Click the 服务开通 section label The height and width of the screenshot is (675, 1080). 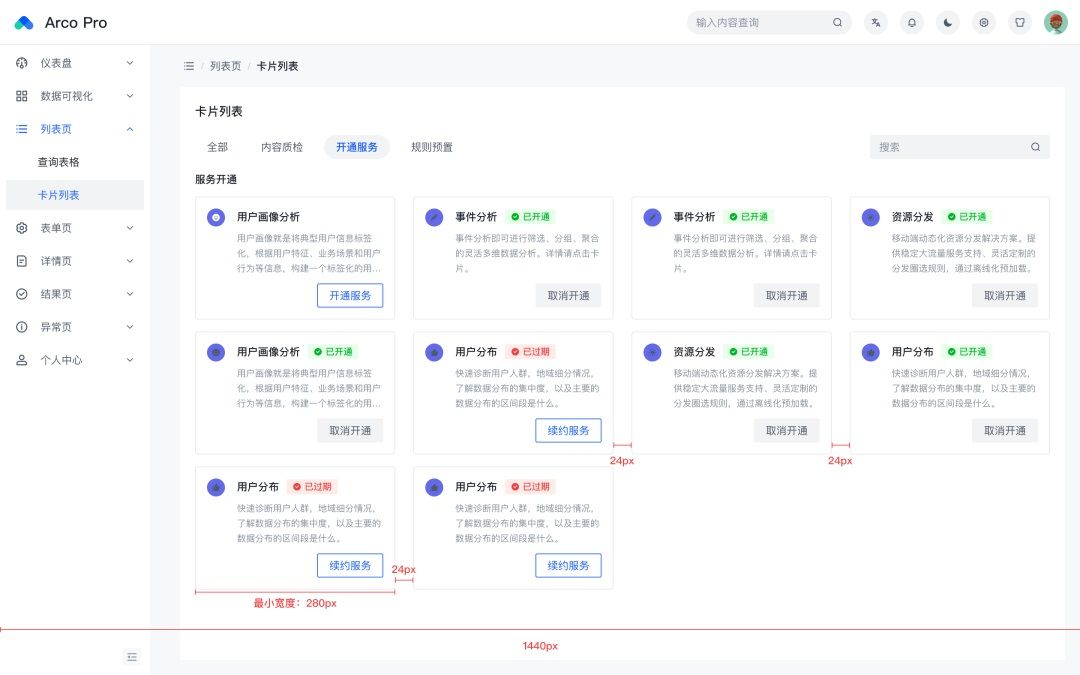pos(216,180)
